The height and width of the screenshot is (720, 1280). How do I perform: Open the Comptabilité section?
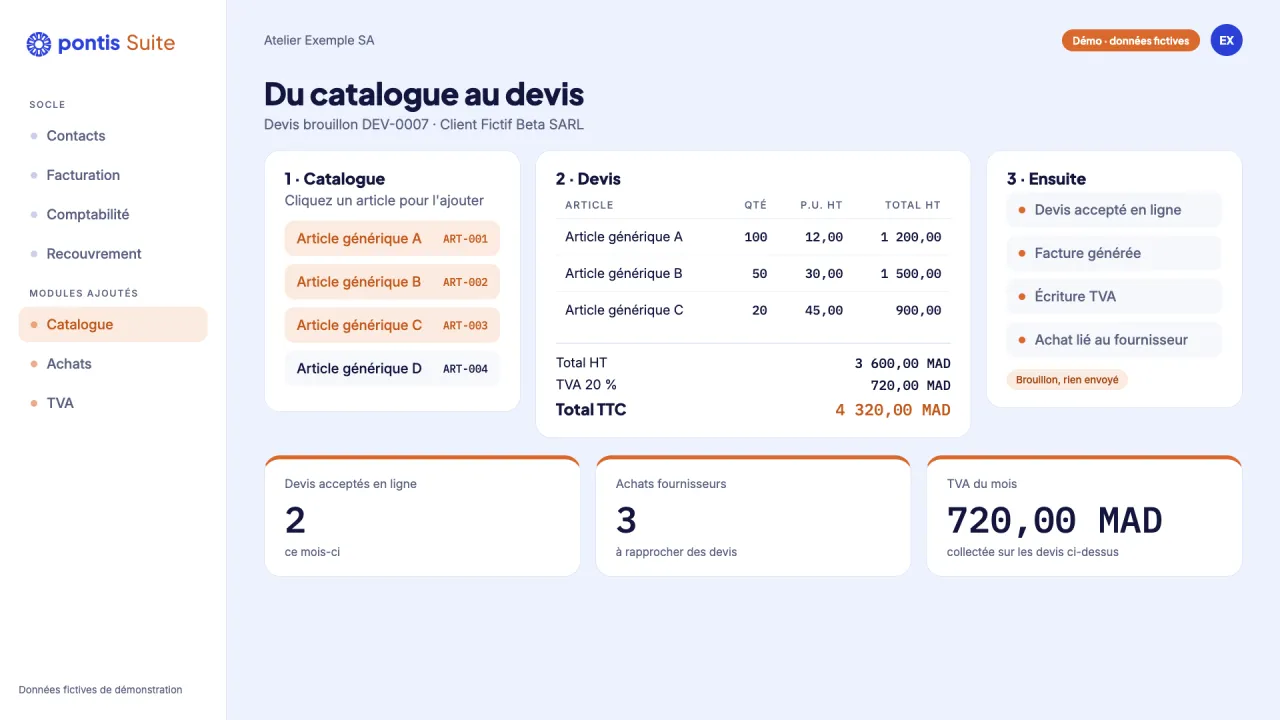tap(113, 214)
